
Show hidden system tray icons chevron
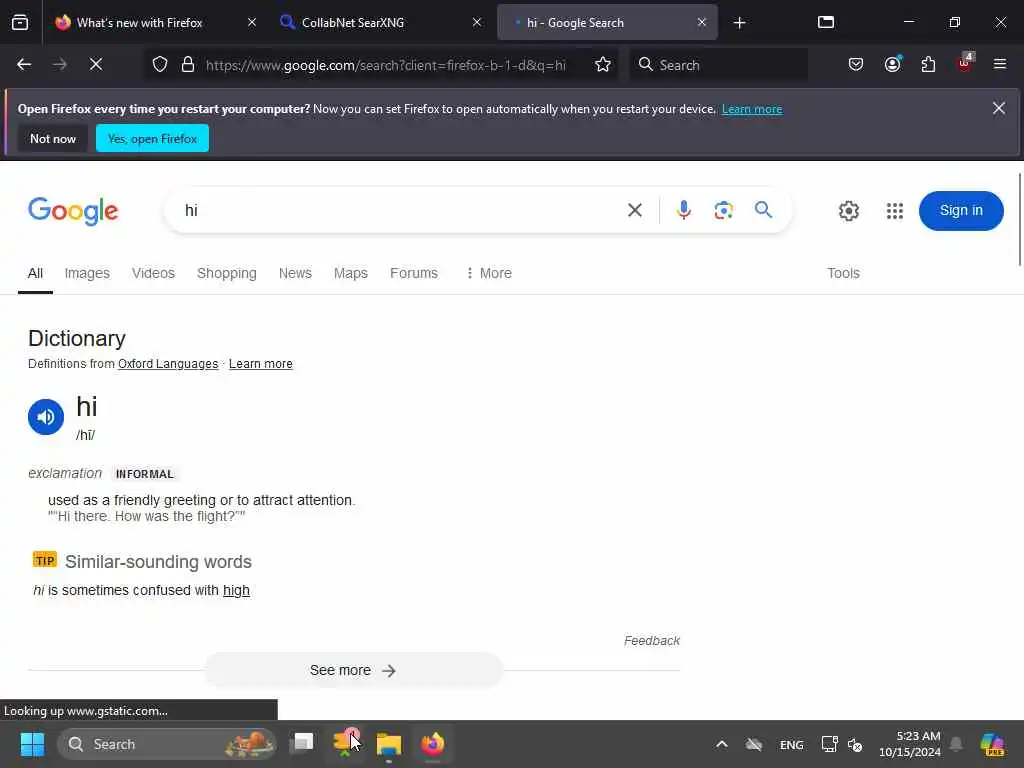[722, 744]
